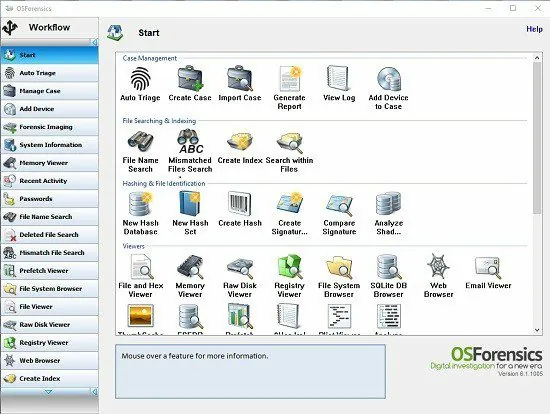
Task: Open Compare Signature icon
Action: pos(339,205)
